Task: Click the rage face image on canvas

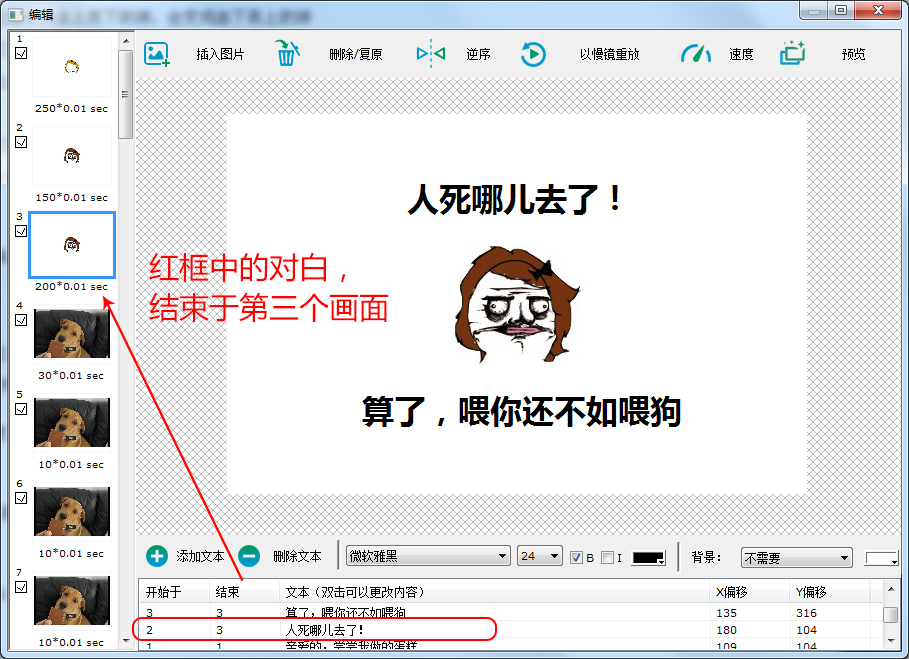Action: (x=517, y=305)
